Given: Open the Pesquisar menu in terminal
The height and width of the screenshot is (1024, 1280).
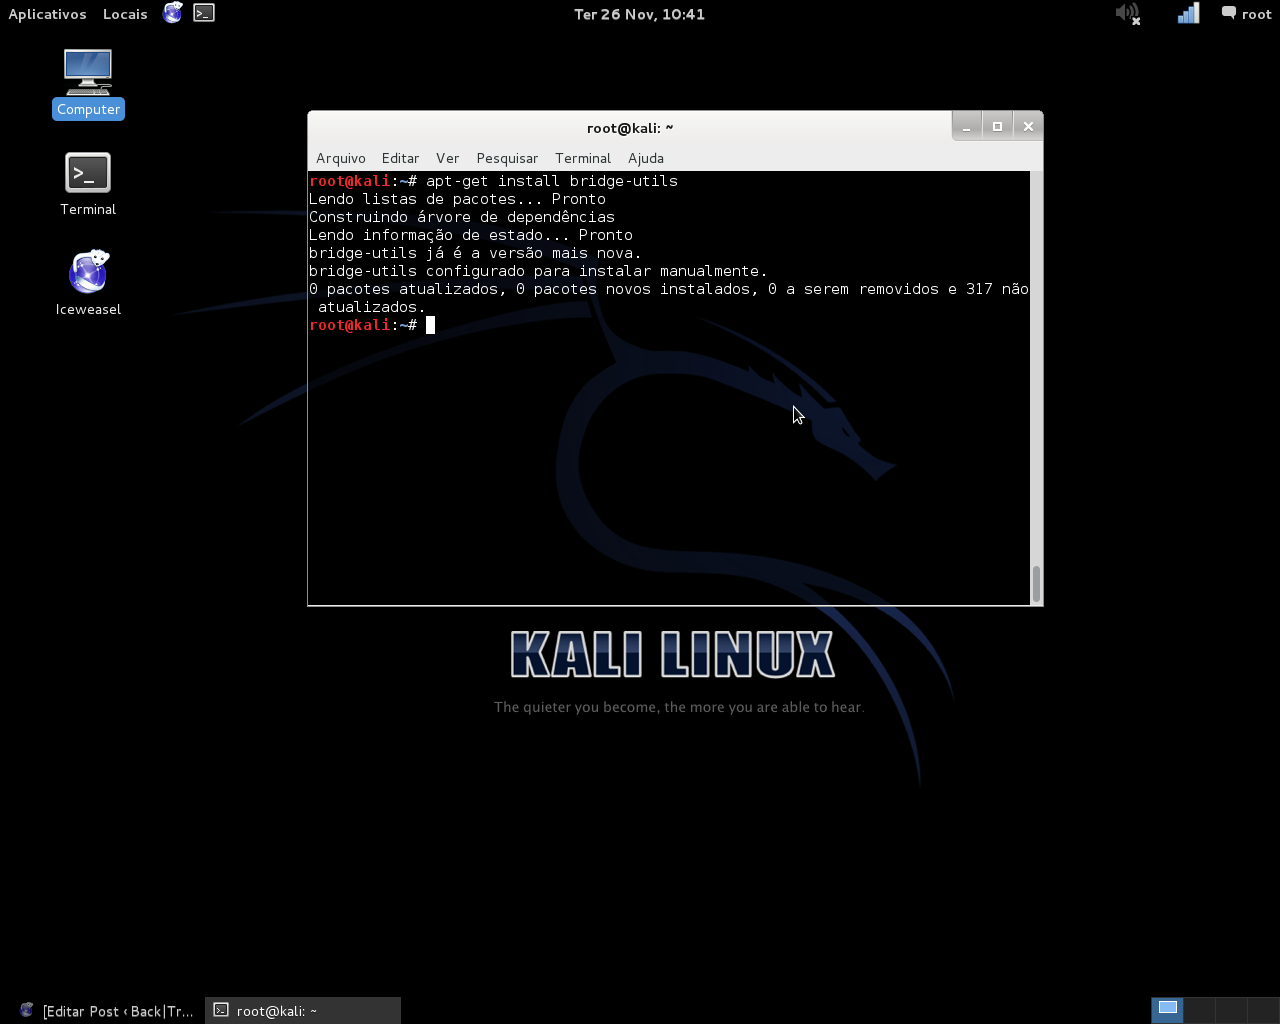Looking at the screenshot, I should (x=507, y=158).
